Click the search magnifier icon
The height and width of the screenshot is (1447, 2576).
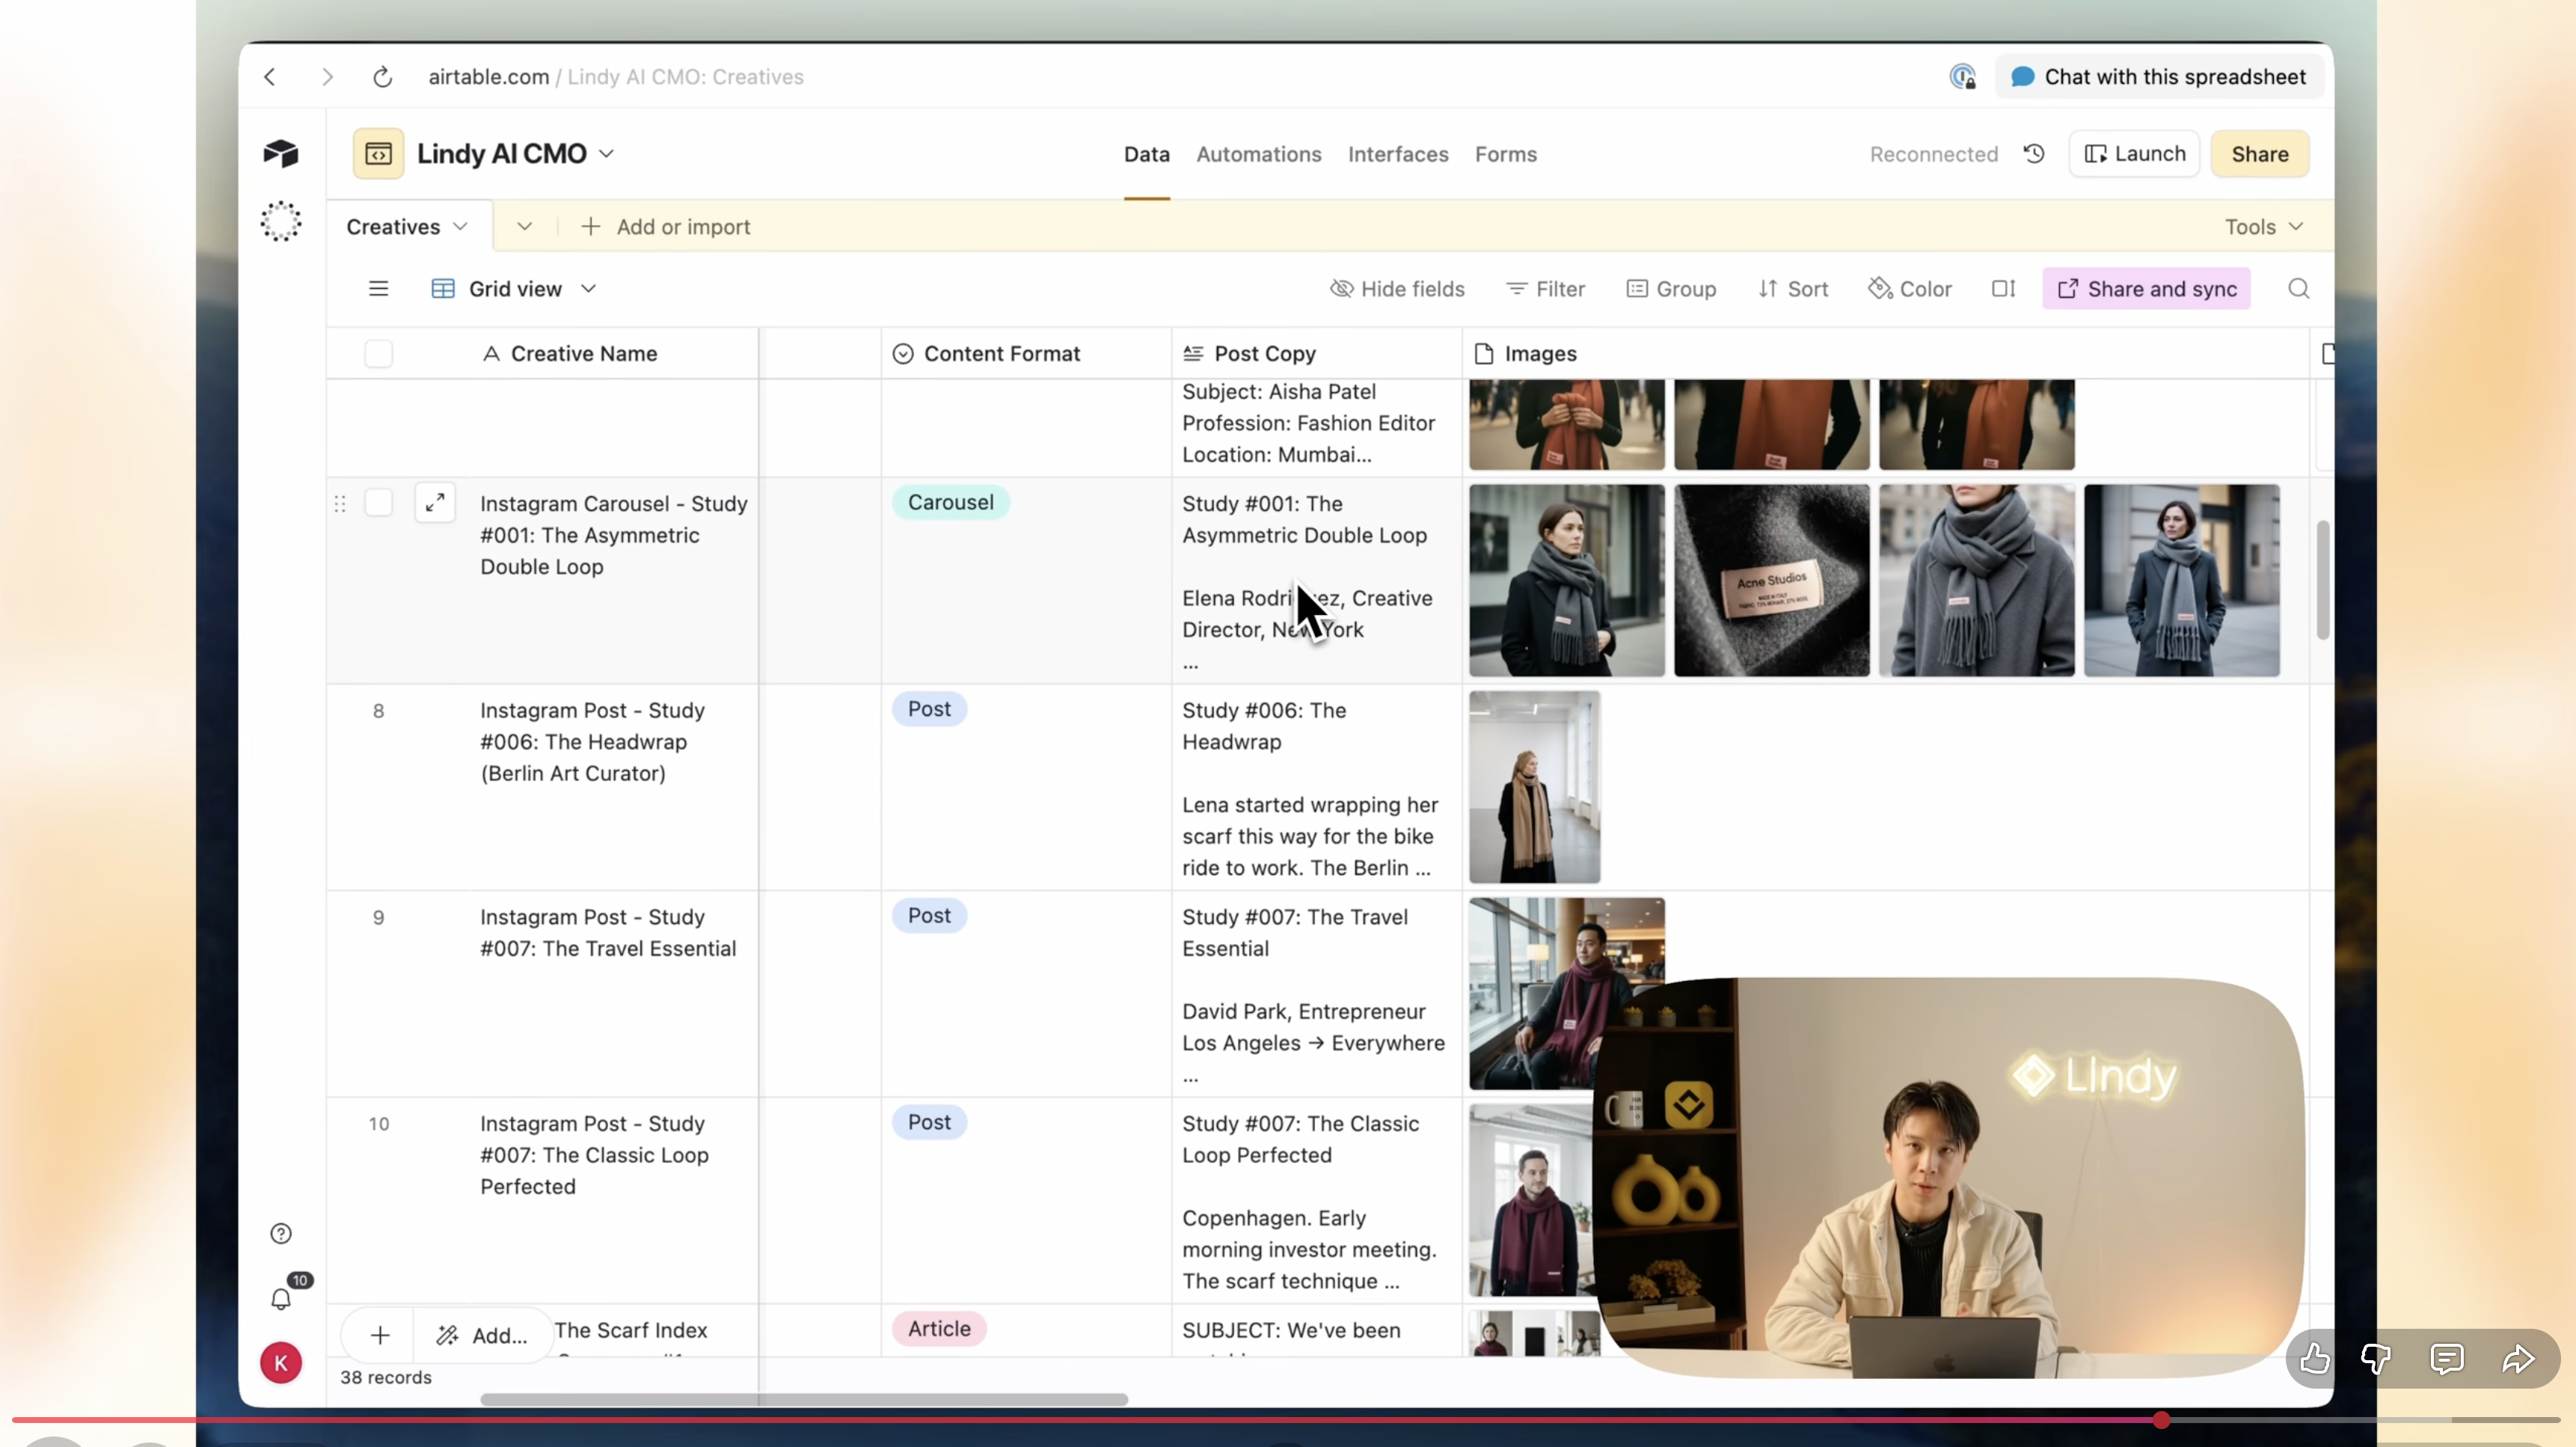2298,289
